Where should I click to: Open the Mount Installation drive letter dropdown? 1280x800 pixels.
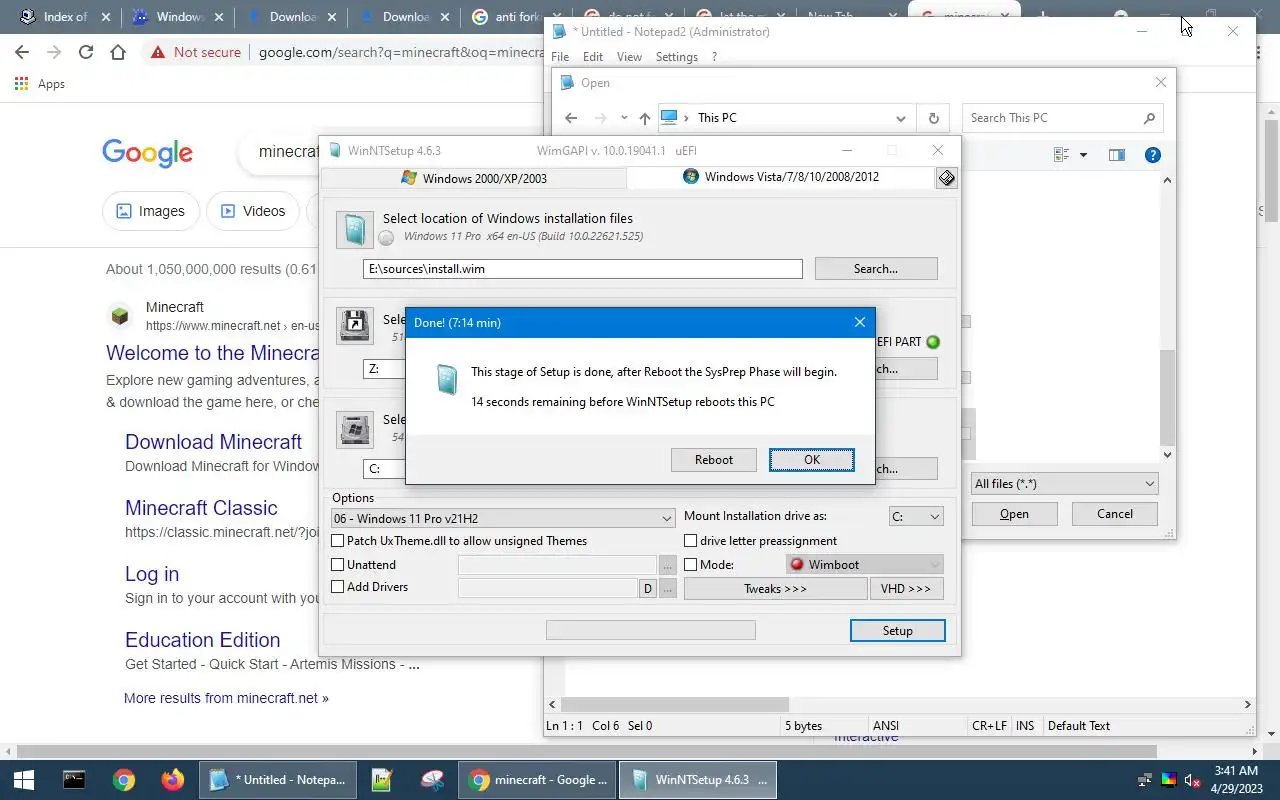coord(916,517)
